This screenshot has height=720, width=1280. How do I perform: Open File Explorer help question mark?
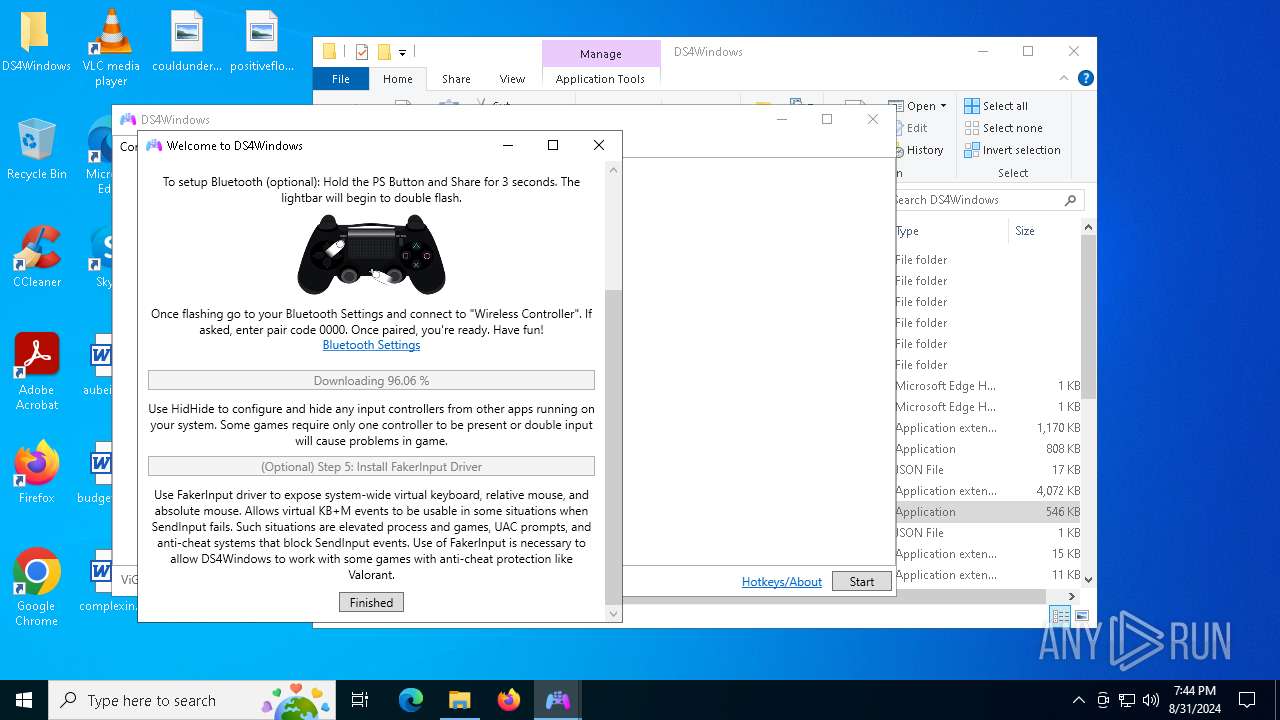(x=1085, y=78)
